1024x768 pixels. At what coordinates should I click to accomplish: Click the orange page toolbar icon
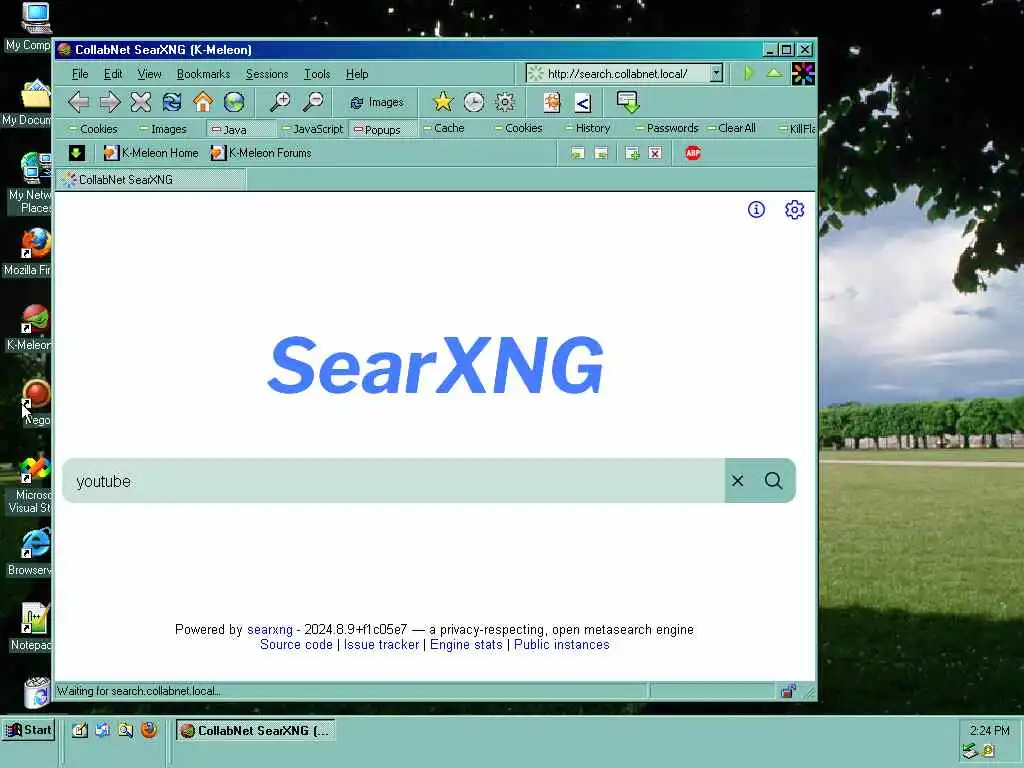point(552,102)
